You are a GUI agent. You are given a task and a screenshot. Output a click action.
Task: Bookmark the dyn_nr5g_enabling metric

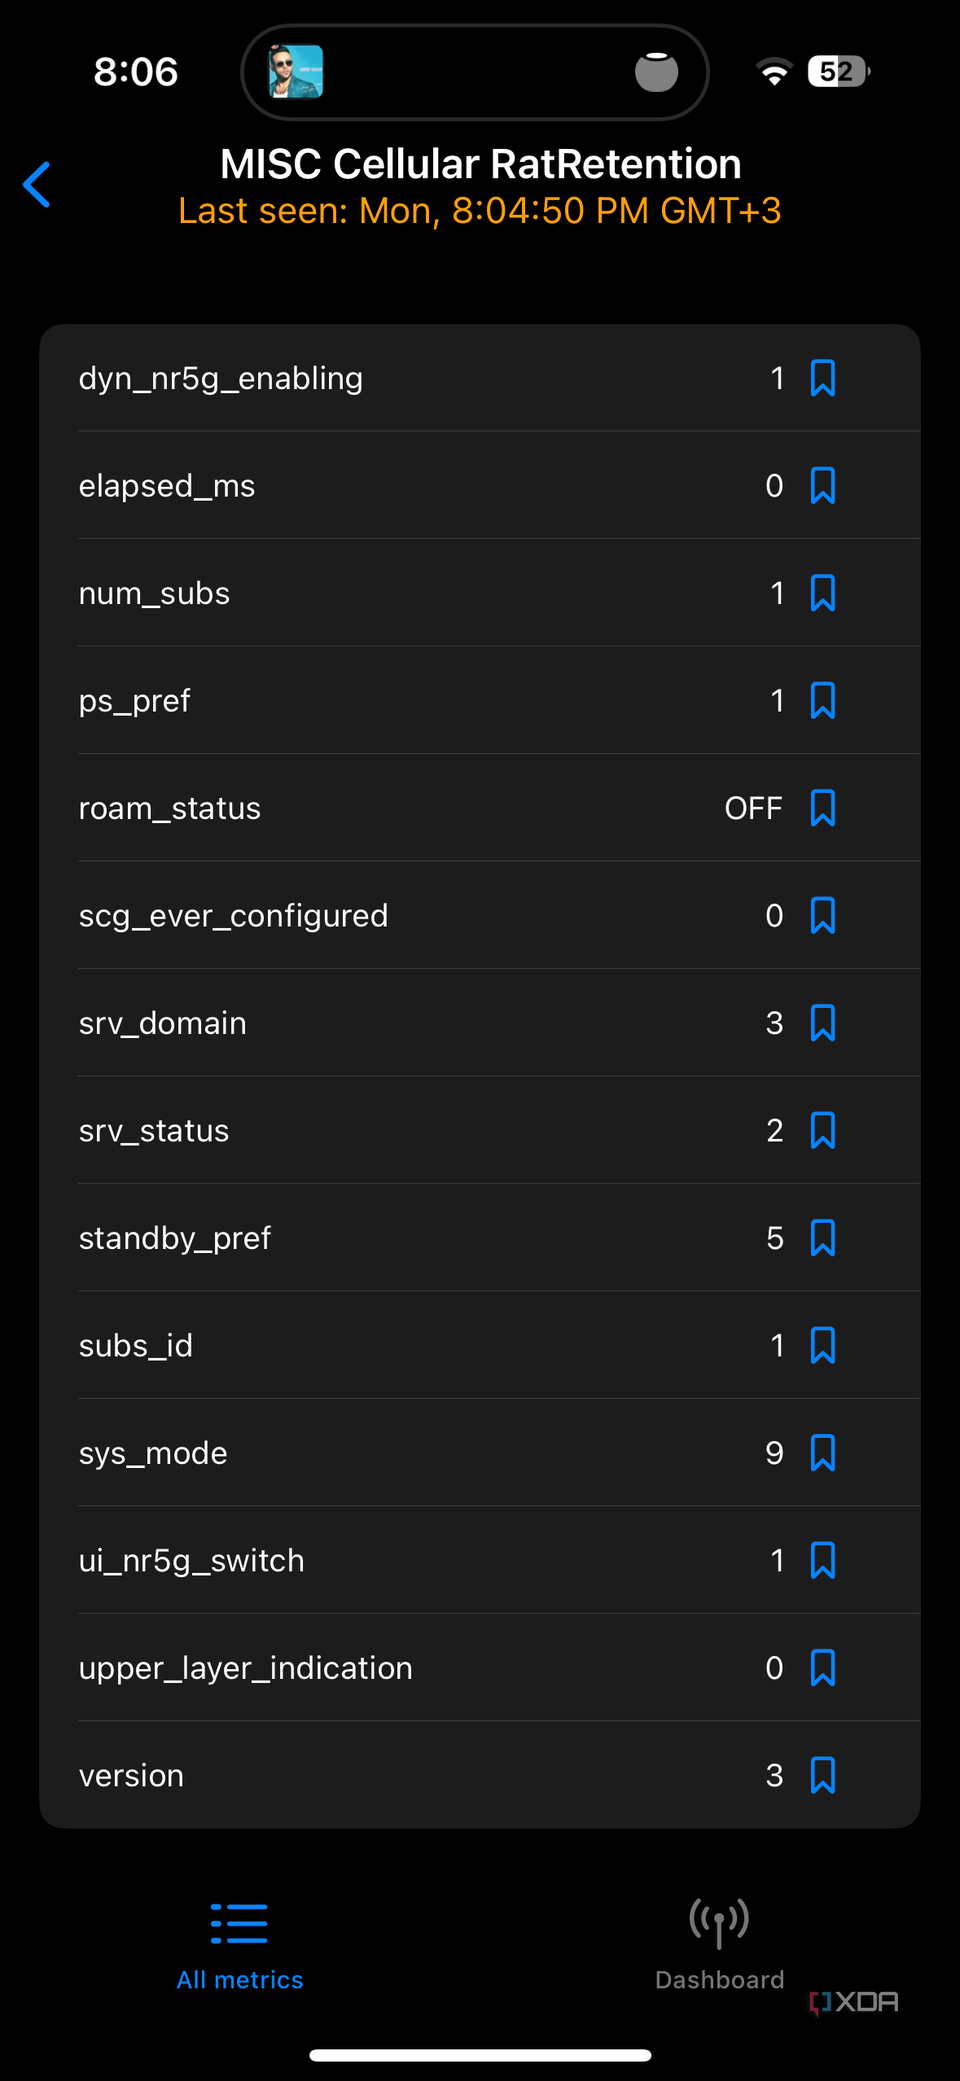822,378
